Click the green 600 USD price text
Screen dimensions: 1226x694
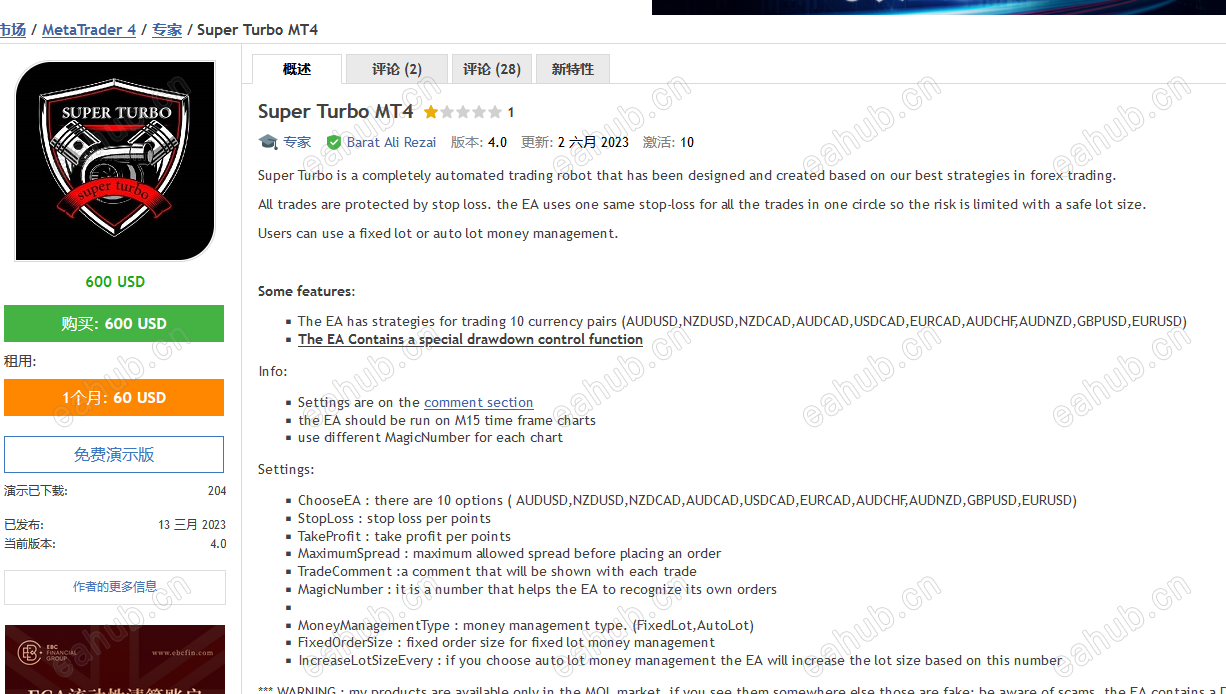click(115, 282)
